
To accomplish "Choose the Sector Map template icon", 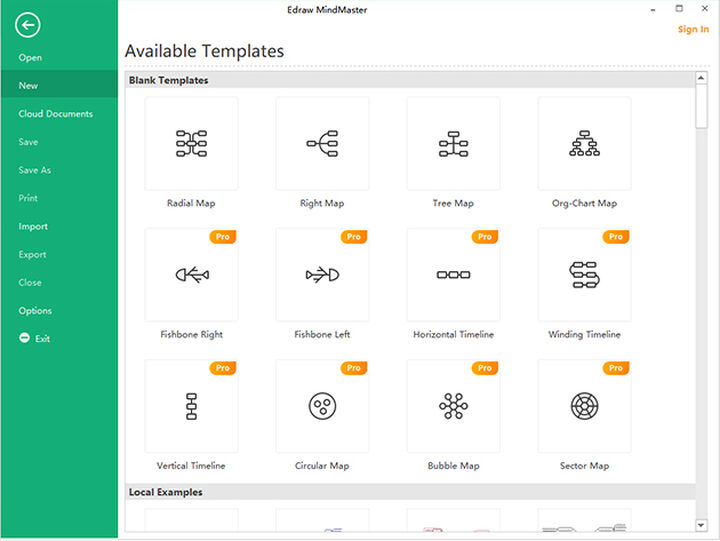I will pos(584,406).
